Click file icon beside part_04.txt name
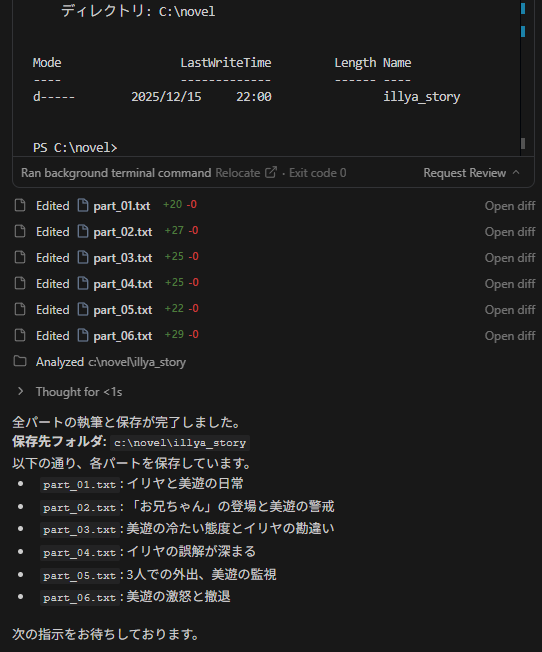 coord(83,283)
